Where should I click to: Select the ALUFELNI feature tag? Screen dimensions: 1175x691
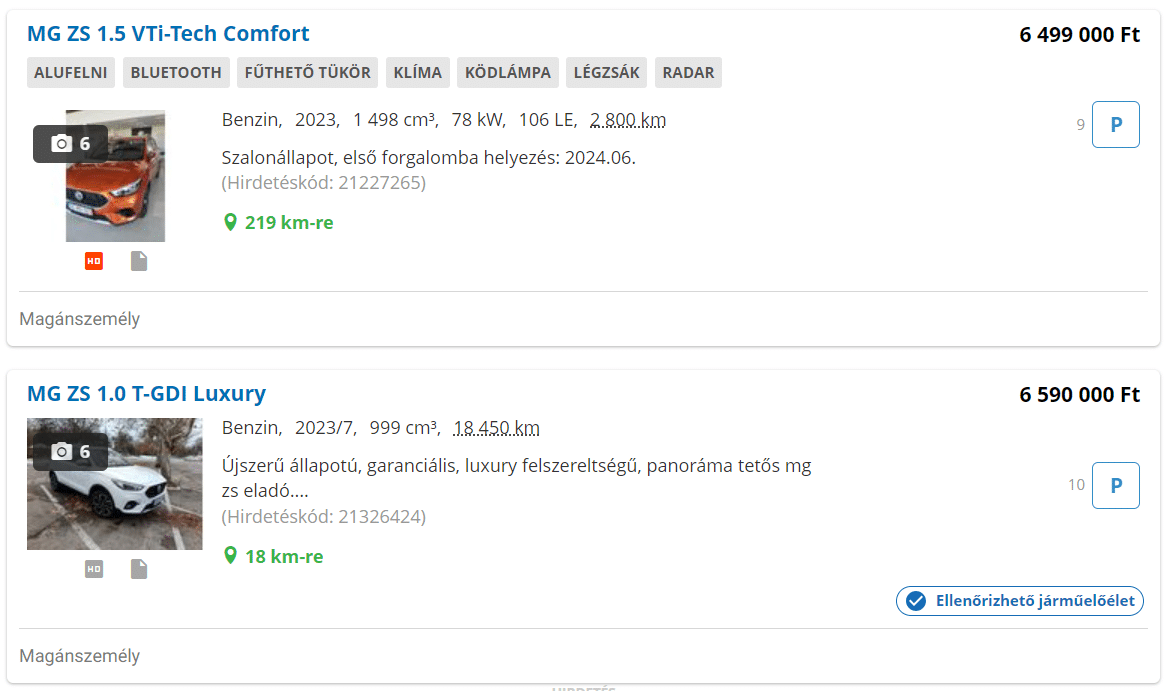coord(71,73)
